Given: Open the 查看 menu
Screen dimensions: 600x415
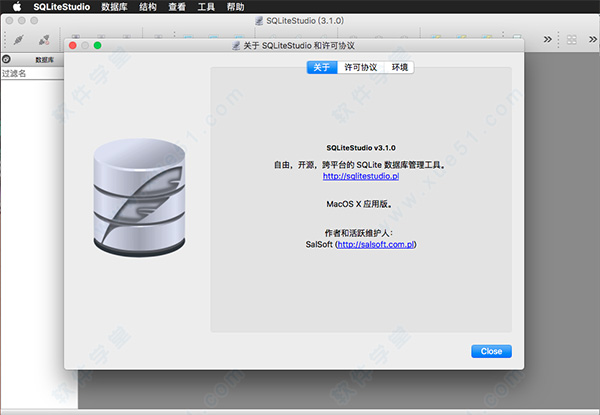Looking at the screenshot, I should click(177, 7).
